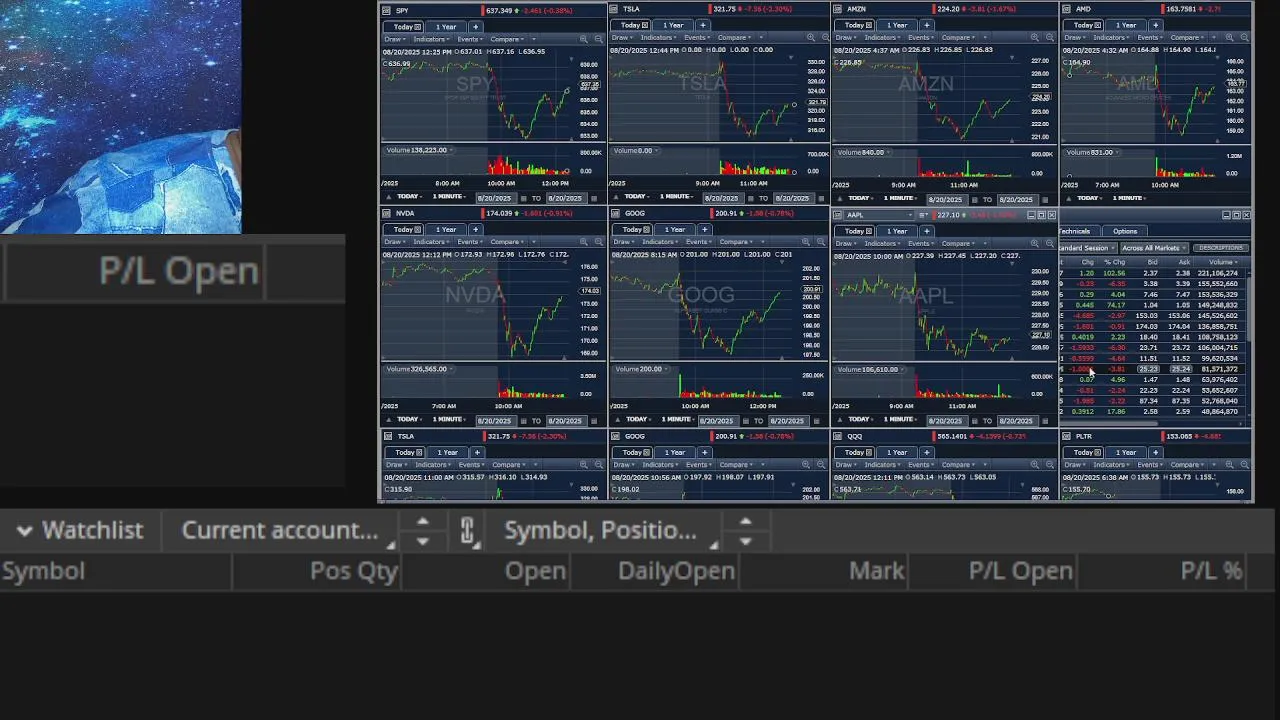Zoom in on the NVDA chart

[x=583, y=242]
